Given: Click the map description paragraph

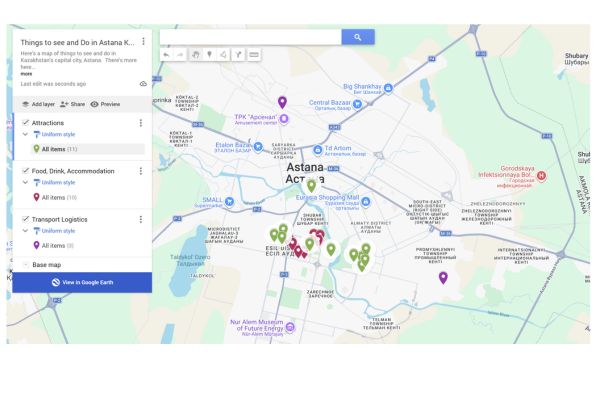Looking at the screenshot, I should [78, 60].
